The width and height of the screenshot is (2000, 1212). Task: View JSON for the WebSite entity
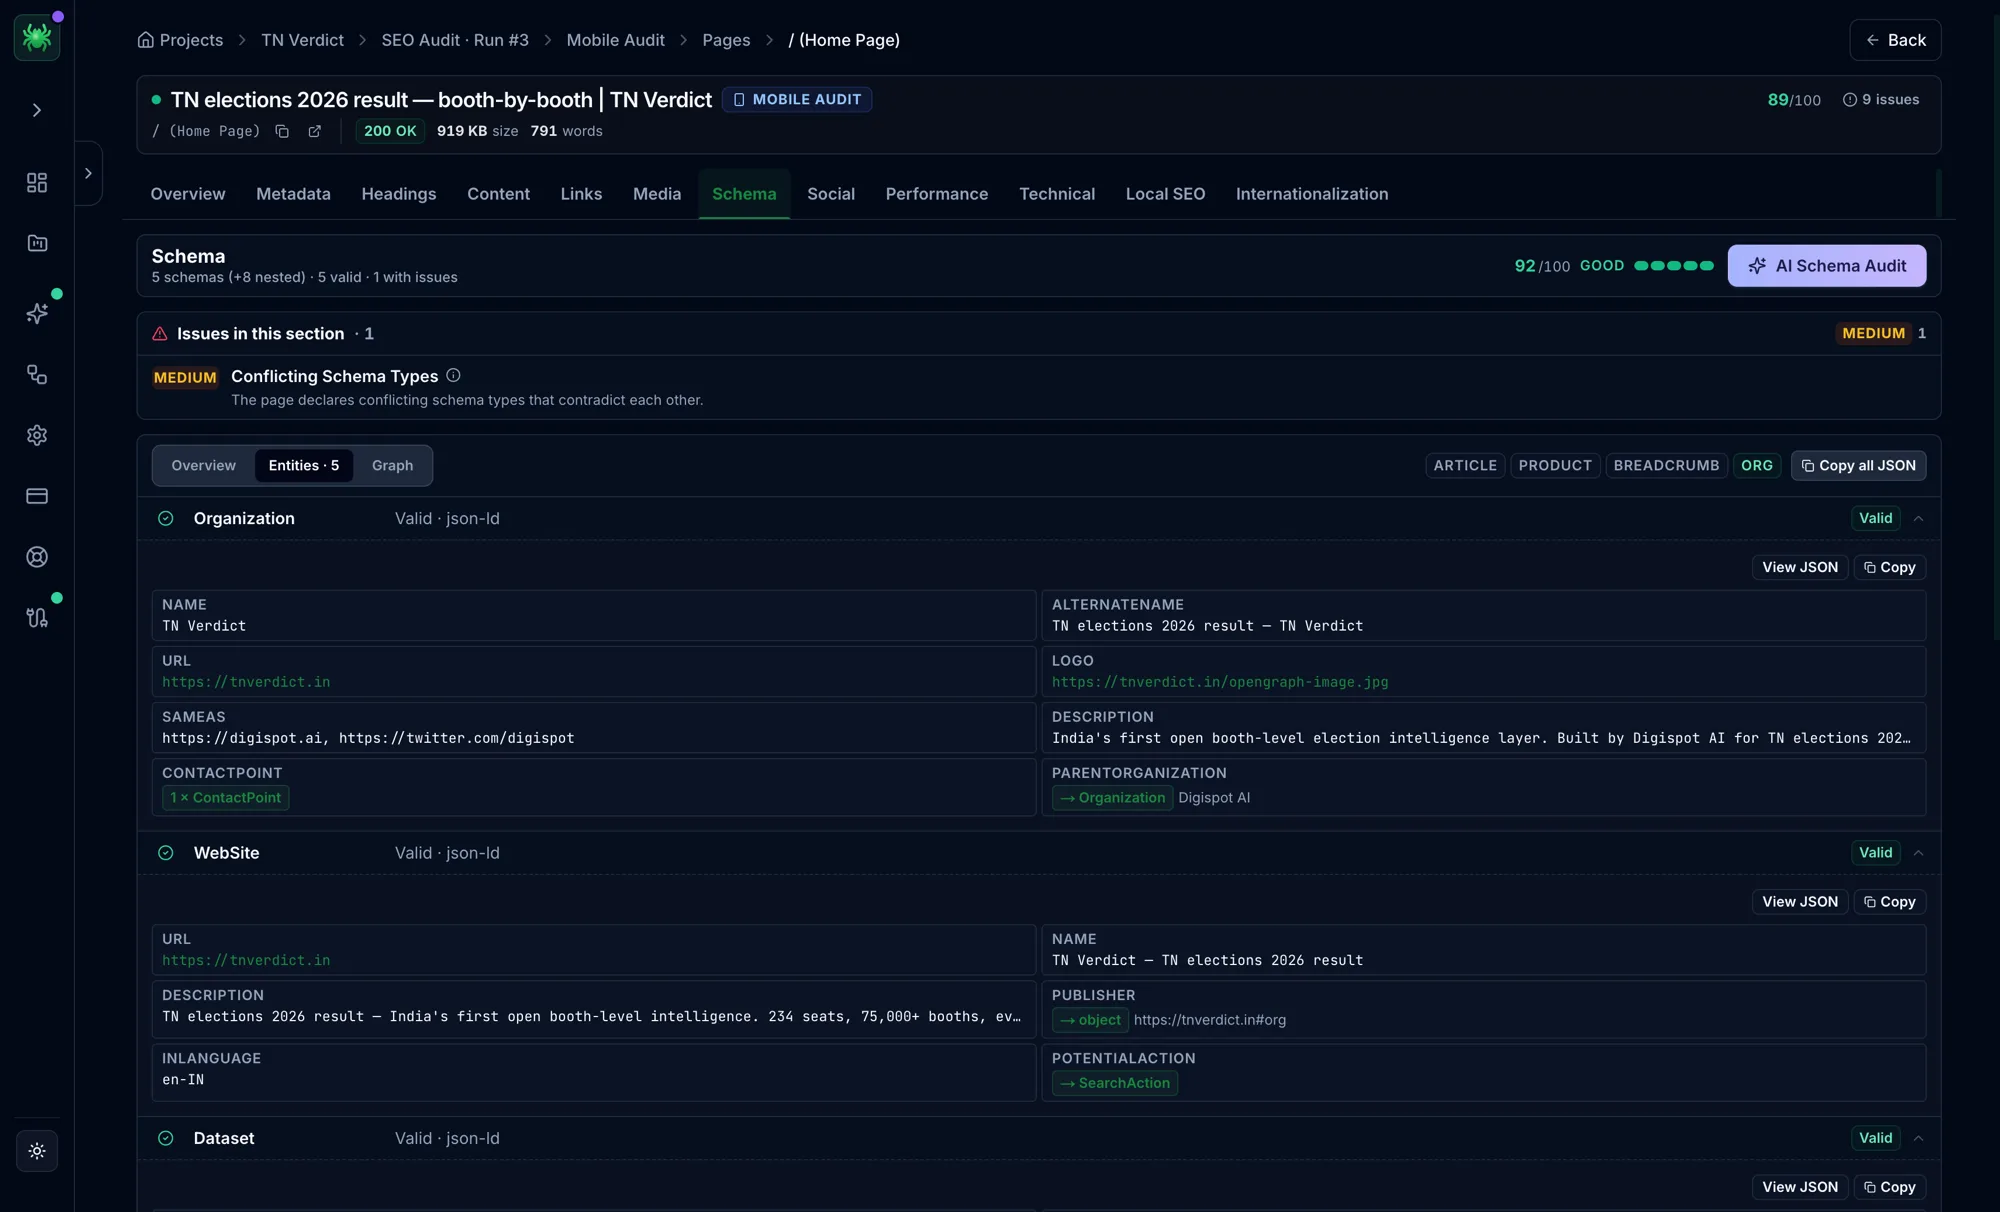pos(1800,902)
